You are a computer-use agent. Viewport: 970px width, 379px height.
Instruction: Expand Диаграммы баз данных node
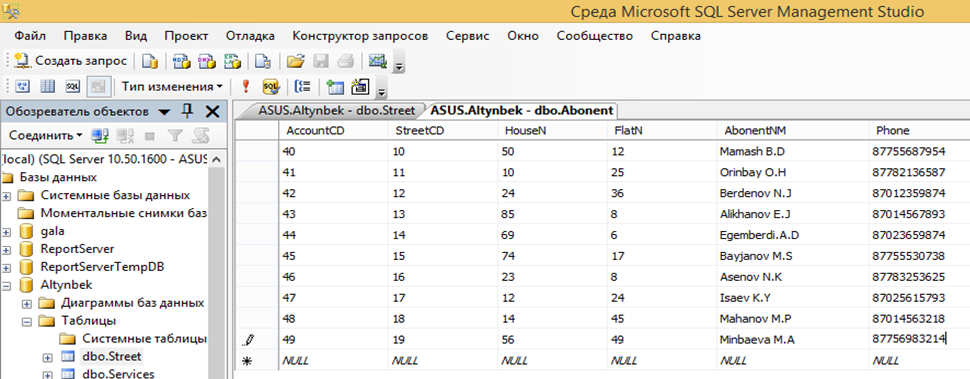point(27,304)
